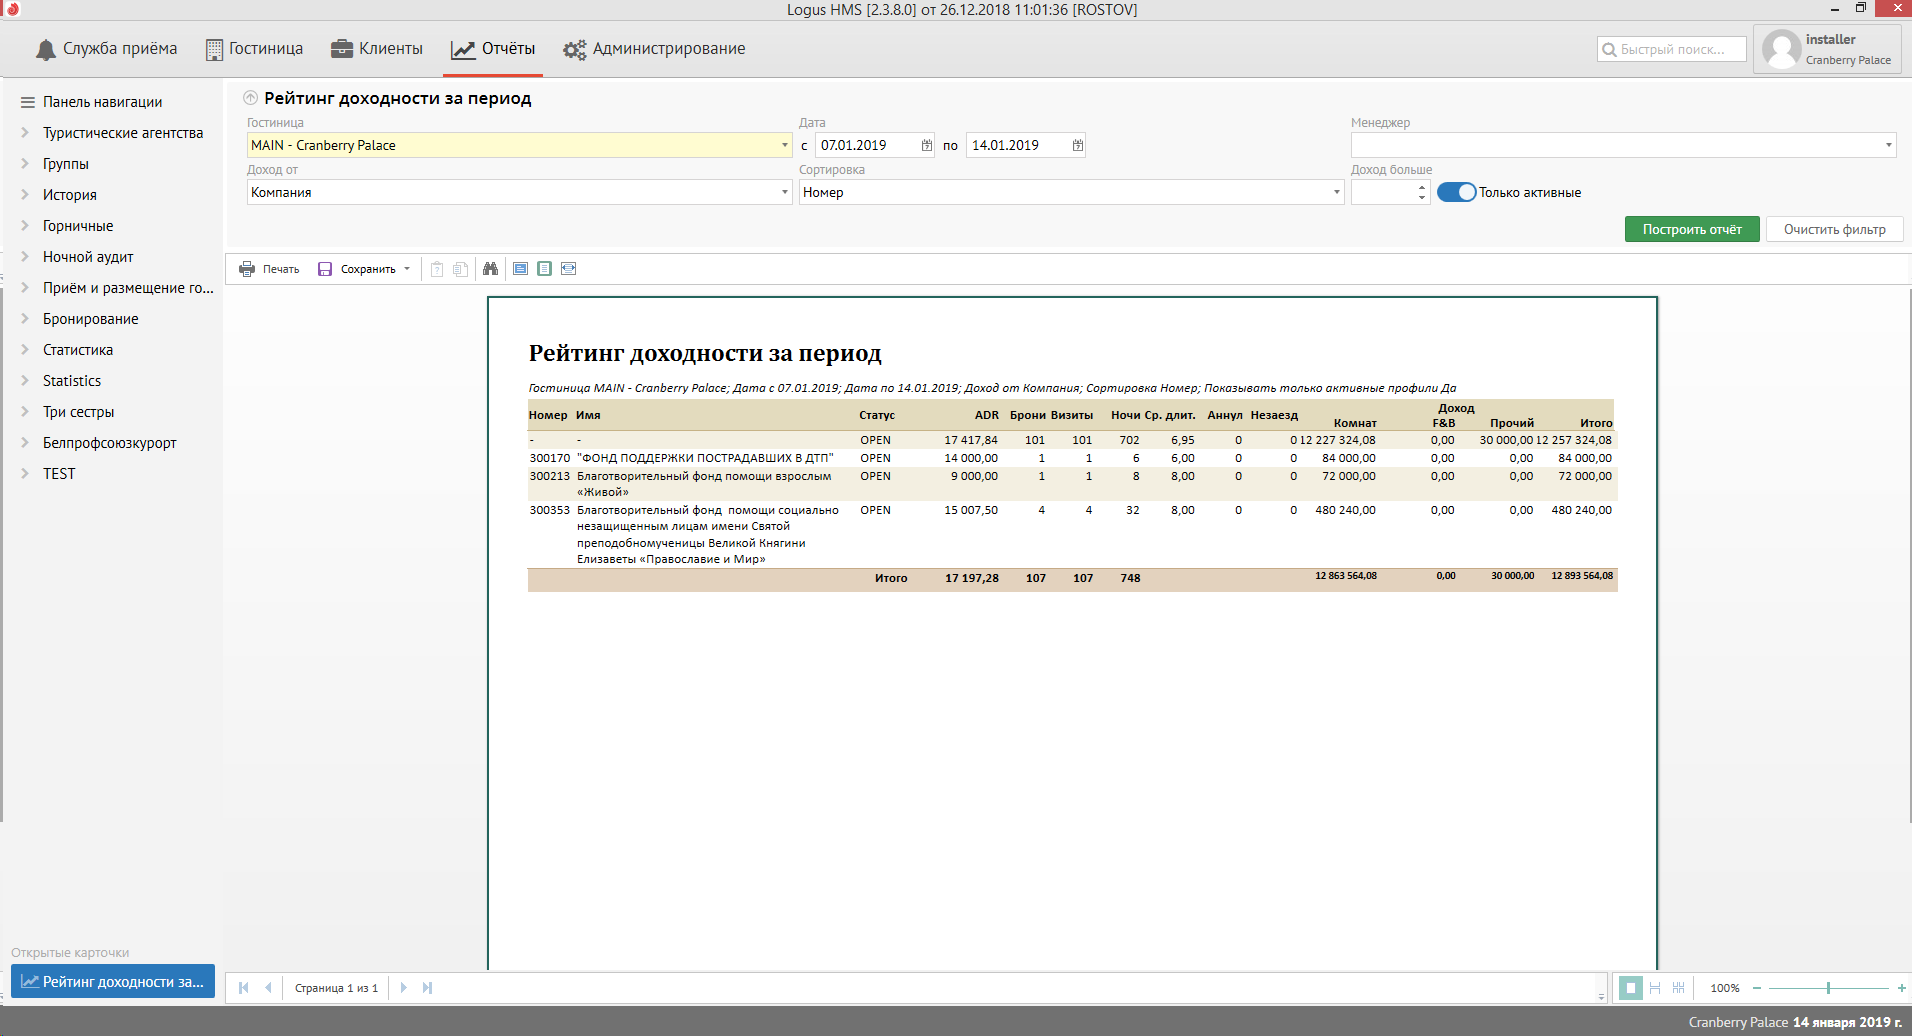Click the Save (Сохранить) floppy icon
Viewport: 1912px width, 1036px height.
click(325, 269)
